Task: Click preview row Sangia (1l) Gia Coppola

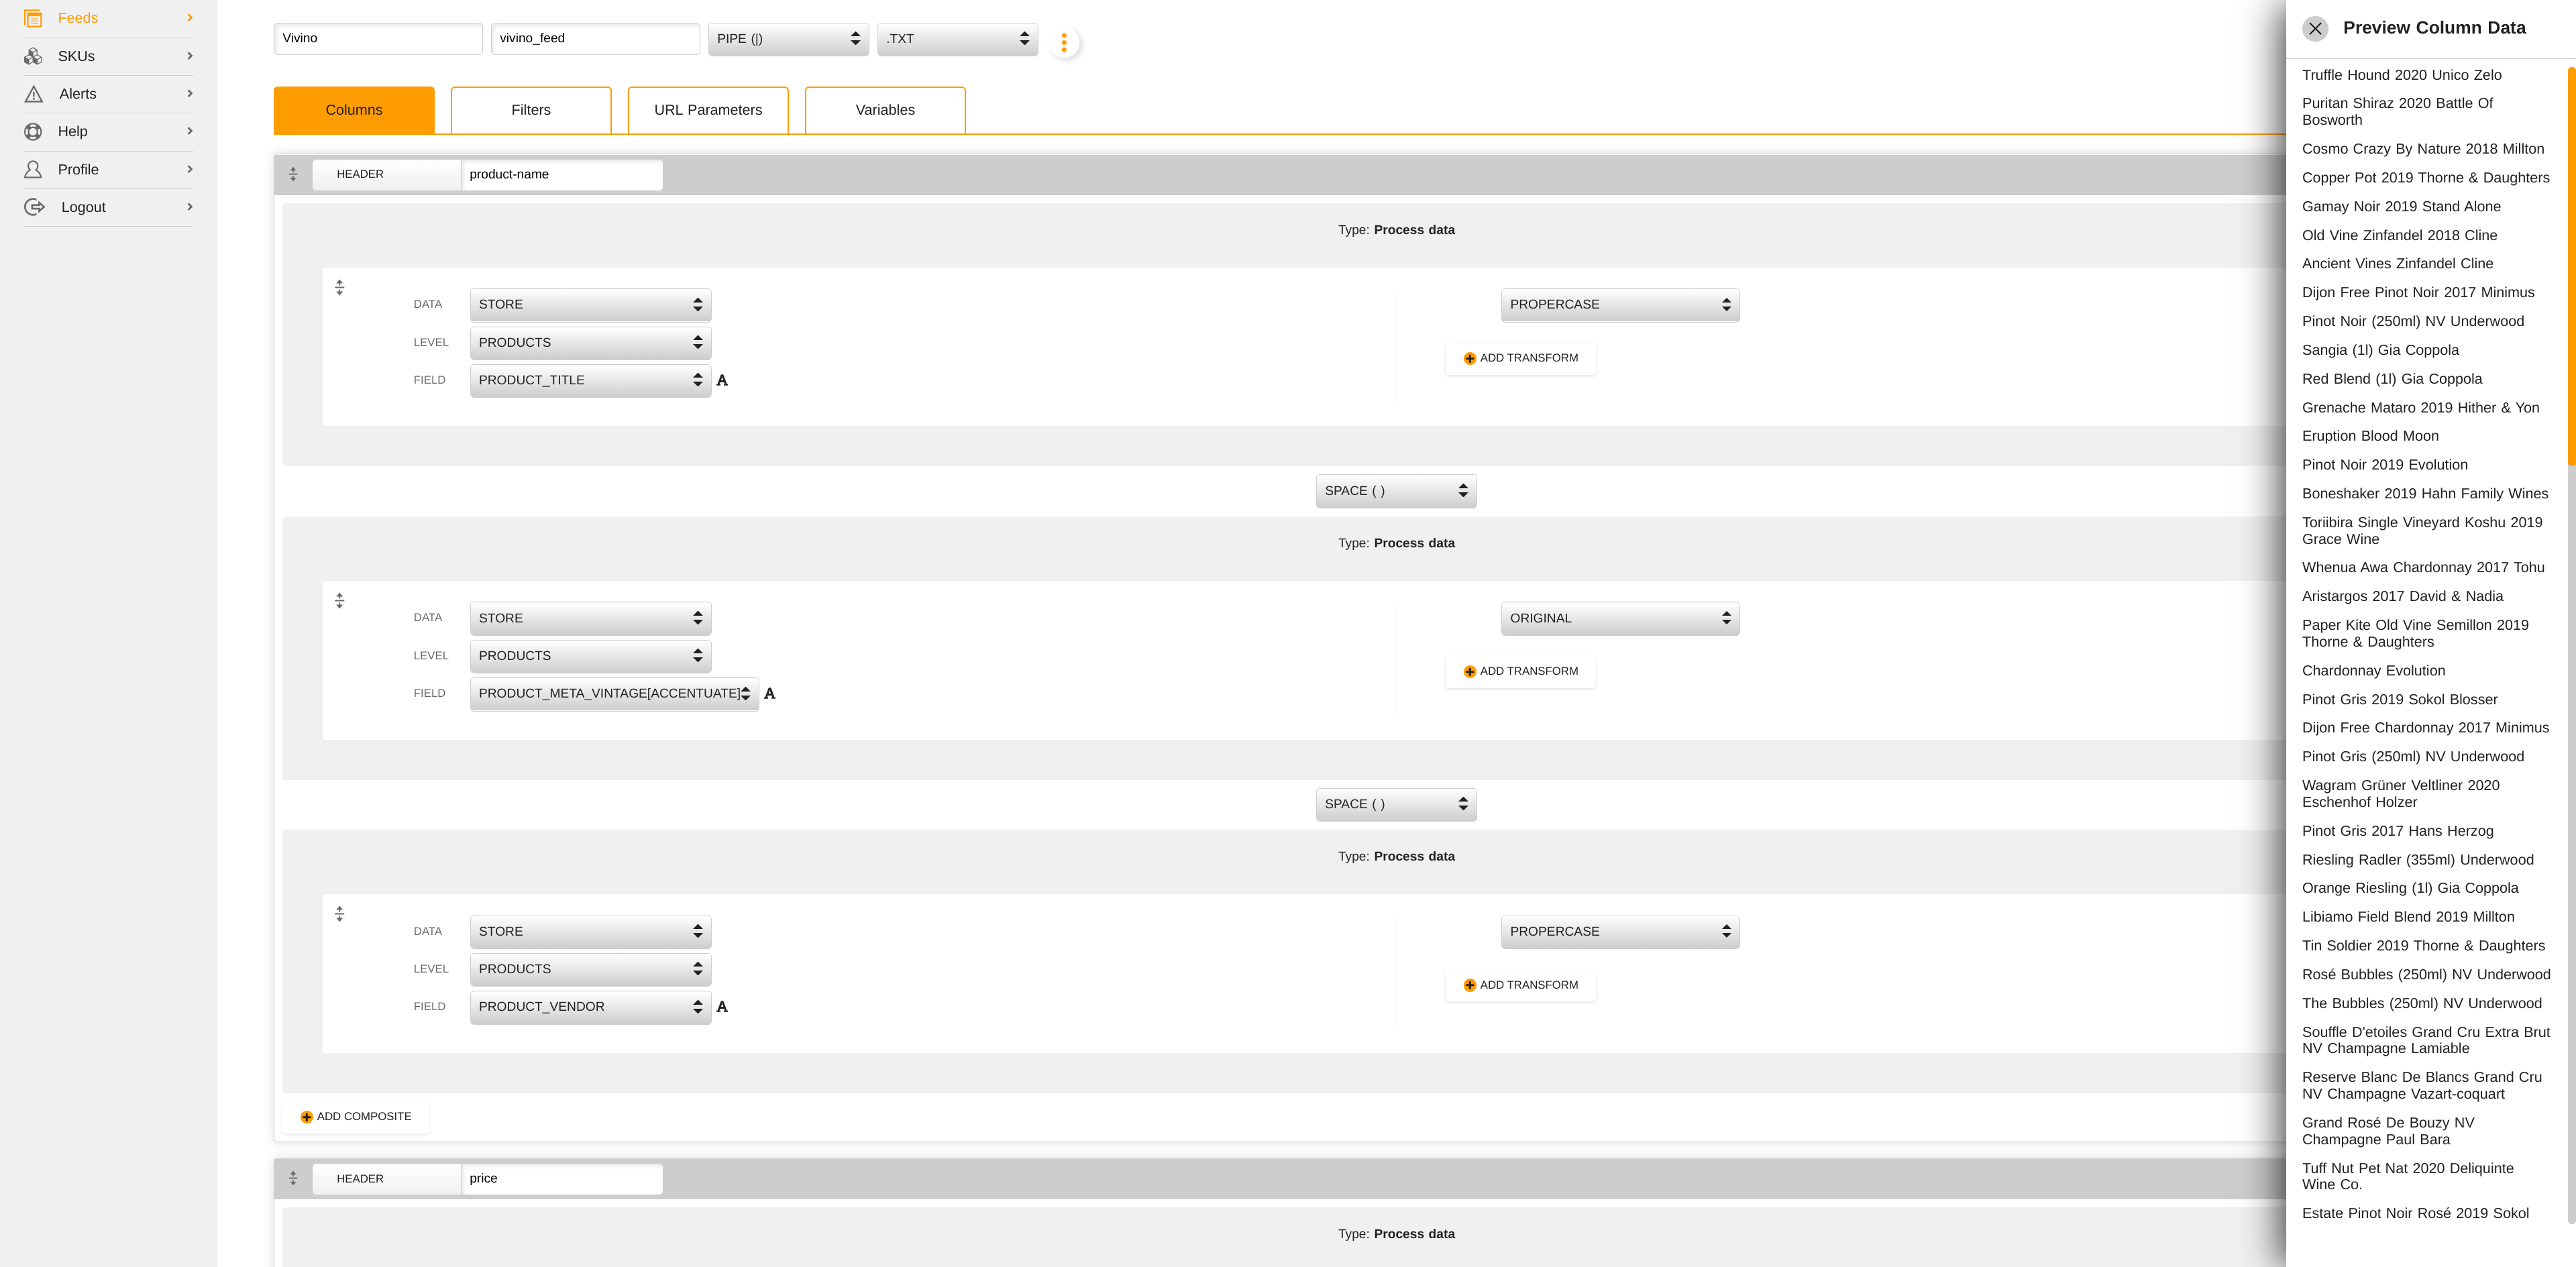Action: (x=2380, y=350)
